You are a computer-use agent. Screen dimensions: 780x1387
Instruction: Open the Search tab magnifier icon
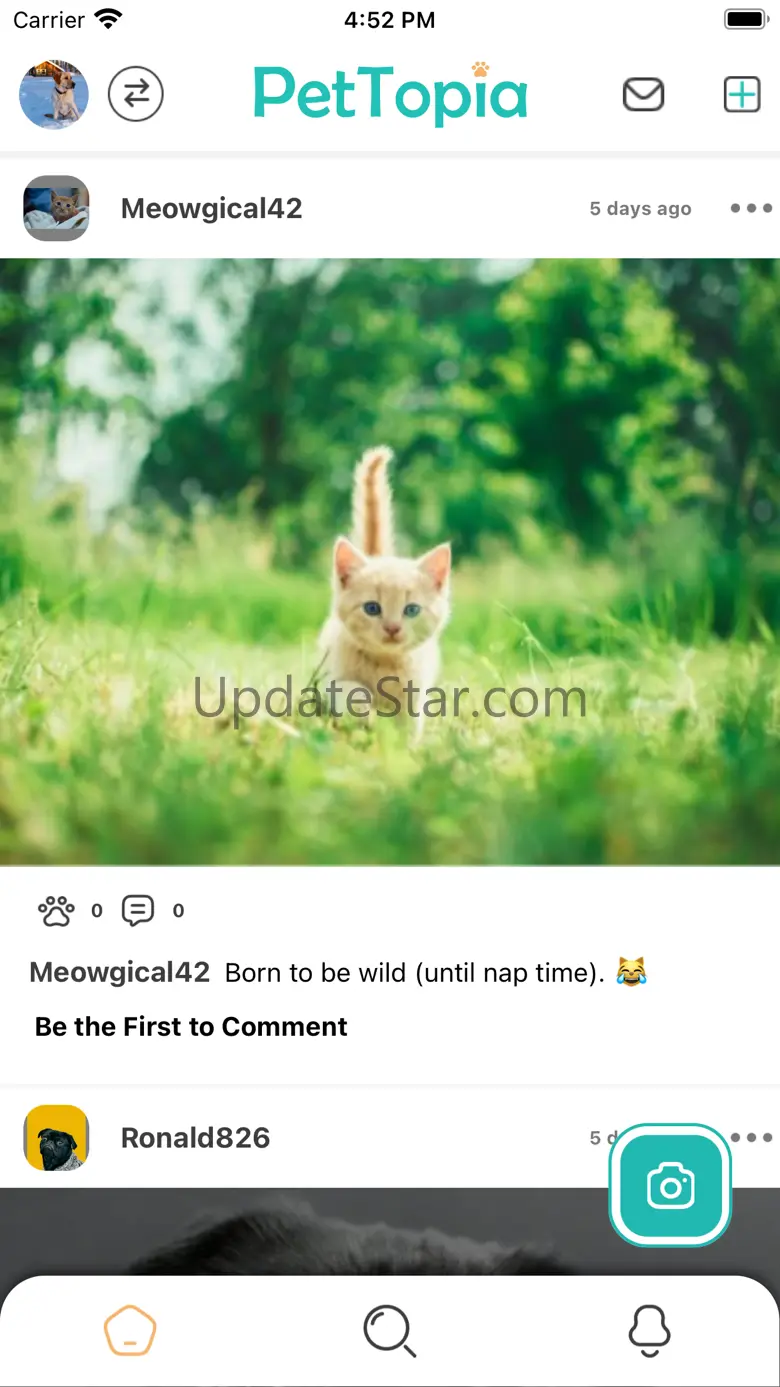pyautogui.click(x=389, y=1332)
